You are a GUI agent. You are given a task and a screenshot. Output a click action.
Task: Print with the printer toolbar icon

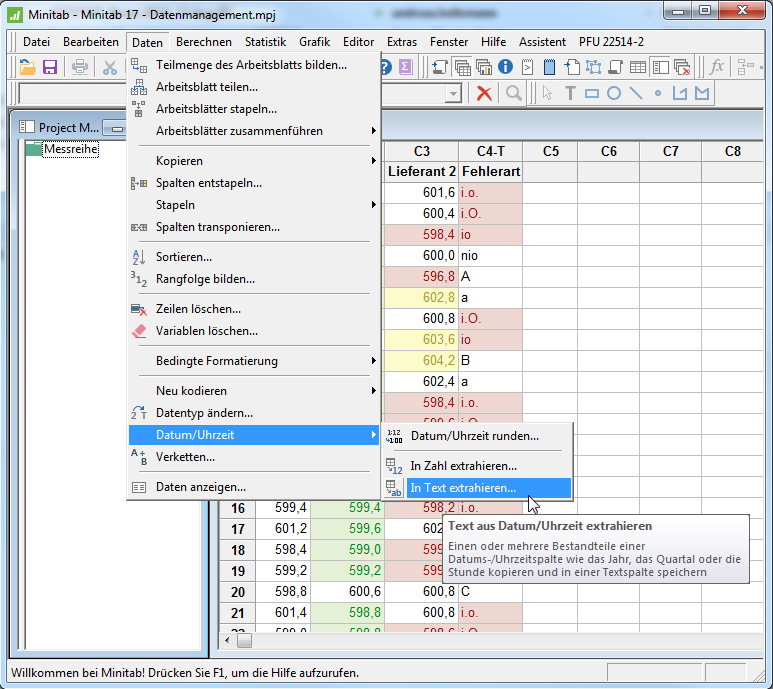pyautogui.click(x=79, y=67)
